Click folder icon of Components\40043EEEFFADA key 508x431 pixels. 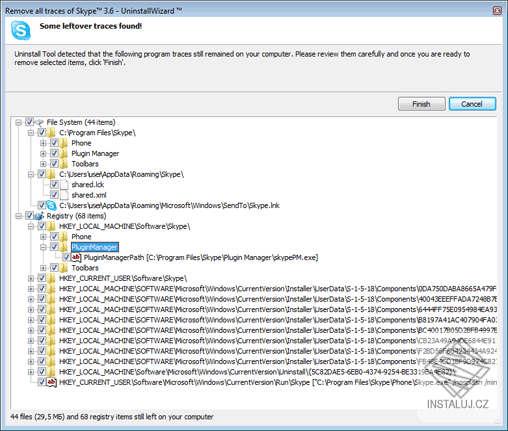tap(51, 299)
